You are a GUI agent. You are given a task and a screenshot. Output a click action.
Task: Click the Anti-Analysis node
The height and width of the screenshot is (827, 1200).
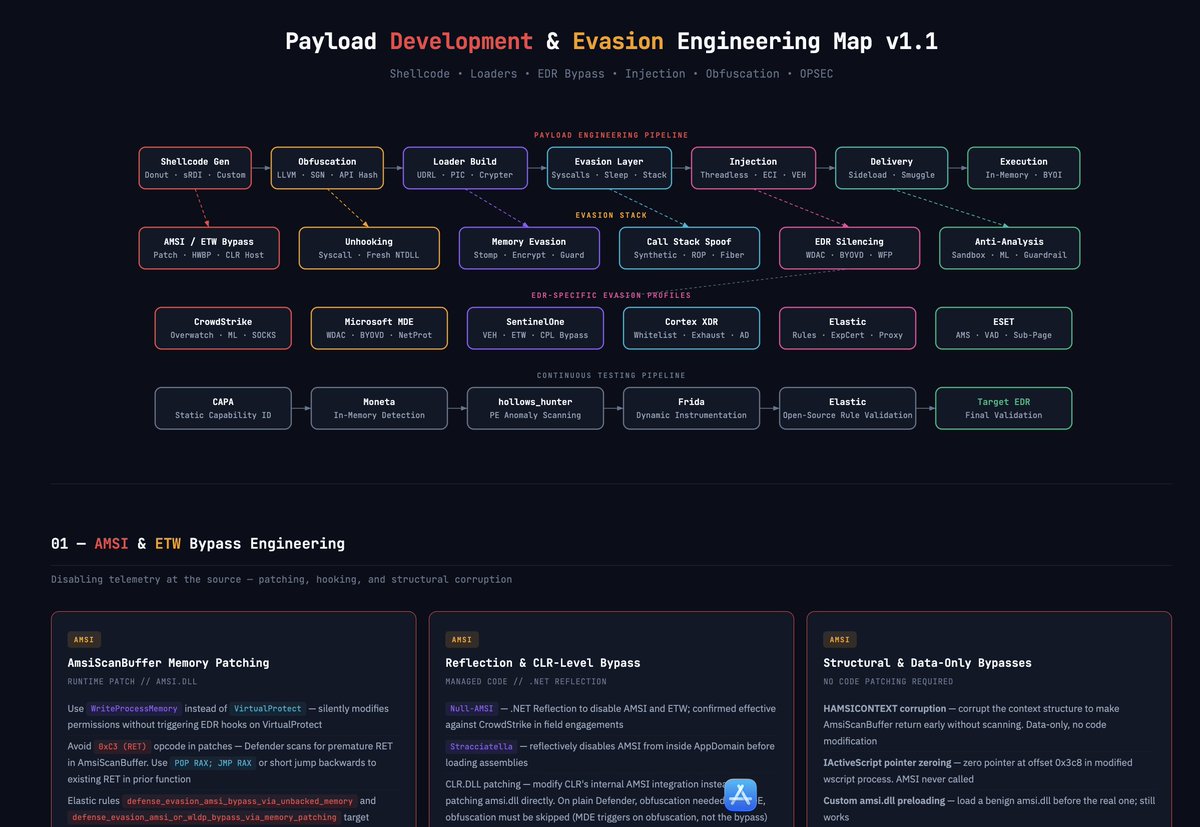1009,248
